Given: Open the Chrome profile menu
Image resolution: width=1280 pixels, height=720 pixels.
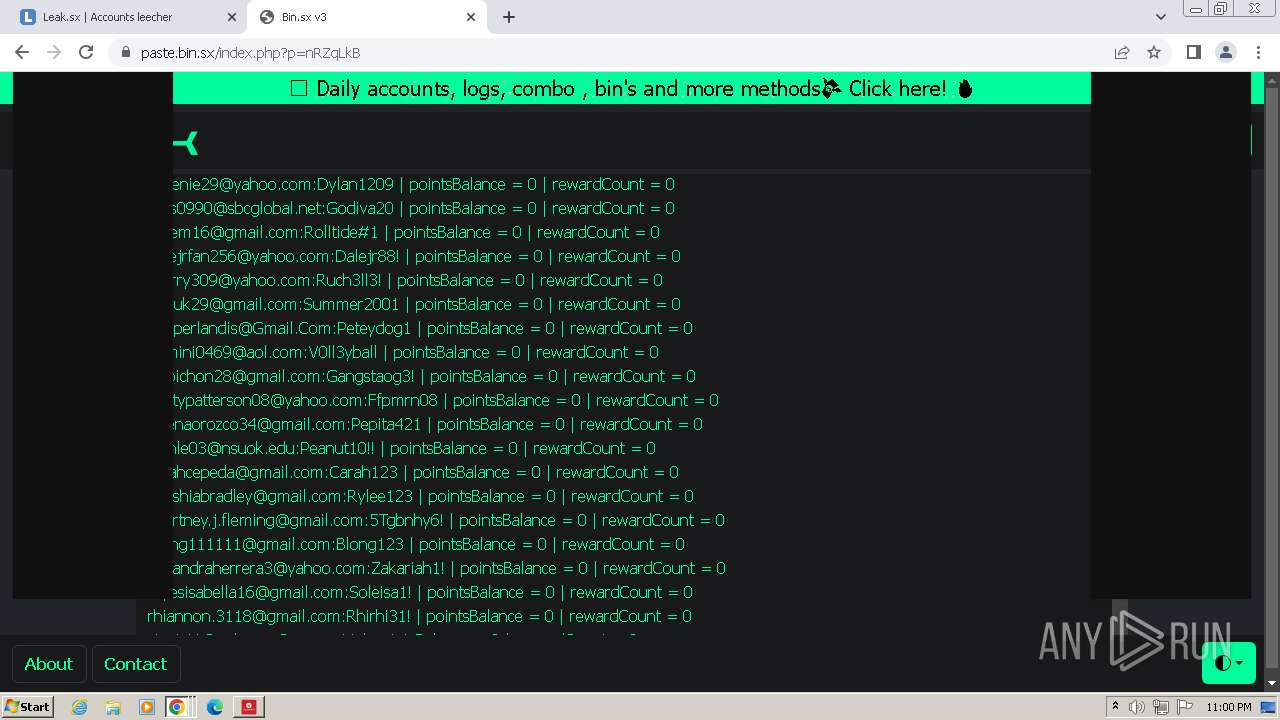Looking at the screenshot, I should click(1225, 52).
